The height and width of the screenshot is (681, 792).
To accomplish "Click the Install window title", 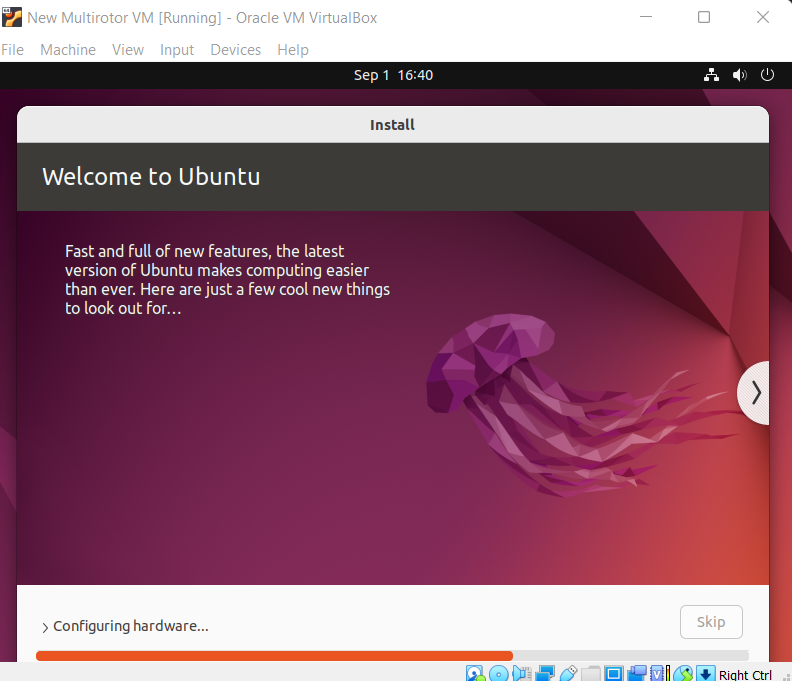I will (x=392, y=125).
